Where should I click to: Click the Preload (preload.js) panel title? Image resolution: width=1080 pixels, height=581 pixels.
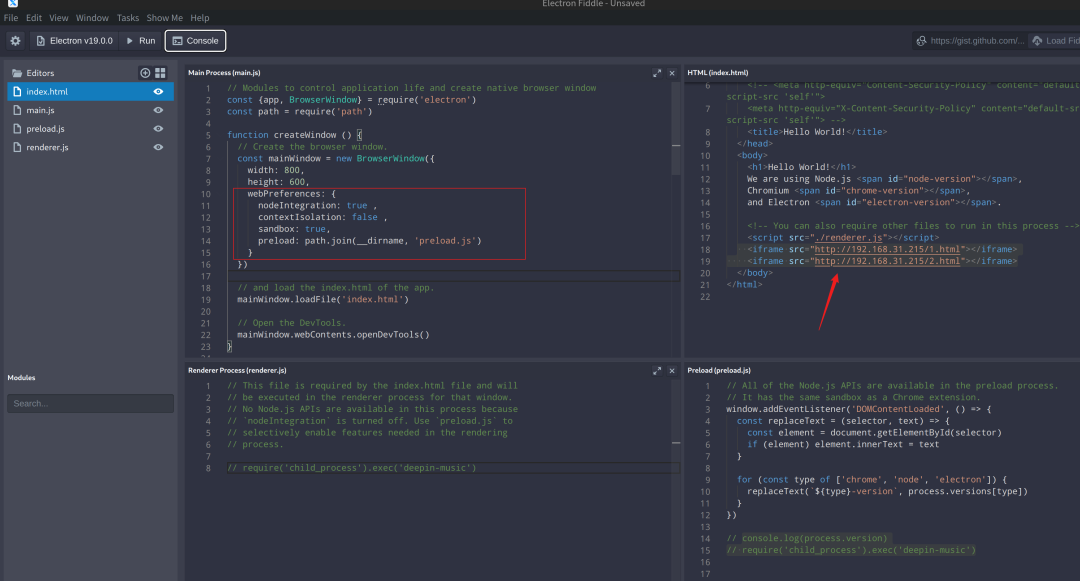pyautogui.click(x=719, y=370)
